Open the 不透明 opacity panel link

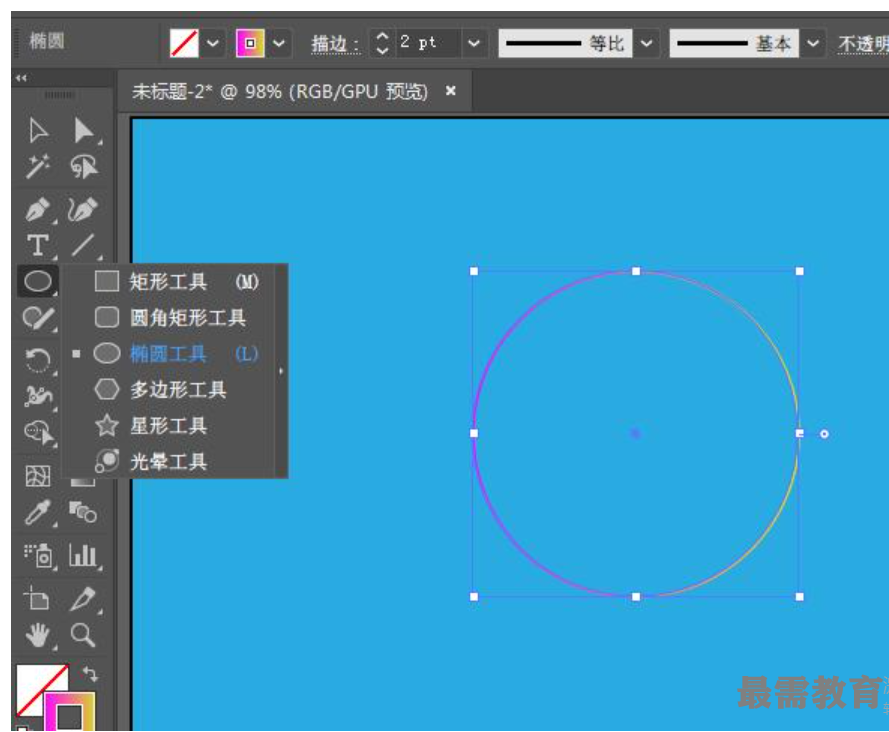(x=863, y=44)
